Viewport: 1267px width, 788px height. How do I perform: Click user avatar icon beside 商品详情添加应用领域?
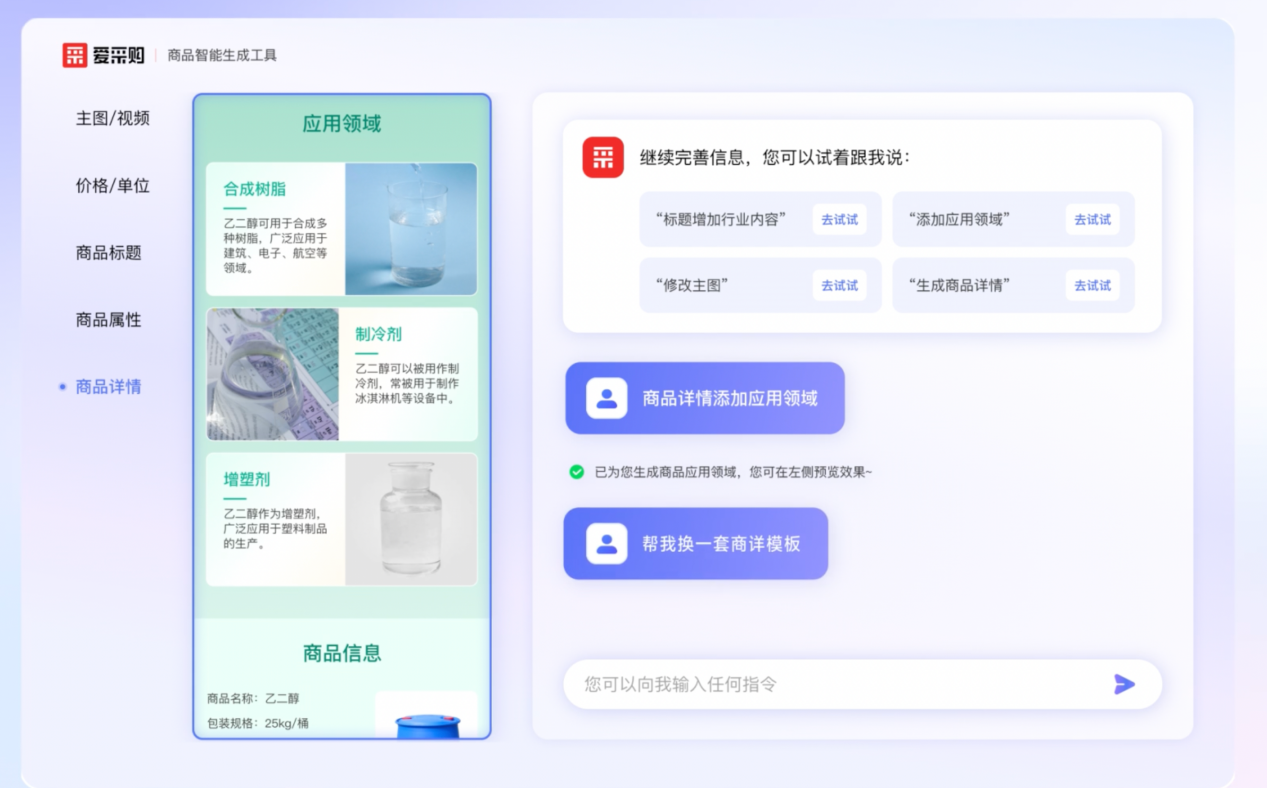tap(607, 398)
